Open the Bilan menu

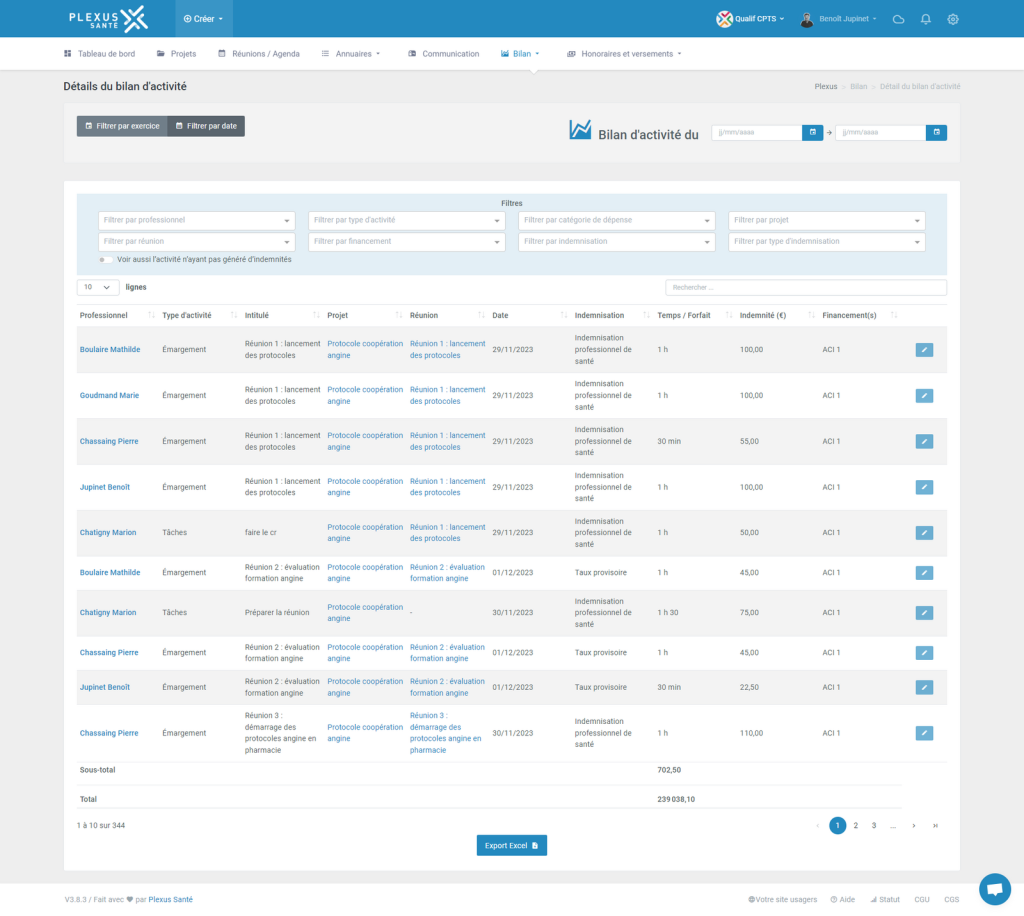[x=520, y=54]
